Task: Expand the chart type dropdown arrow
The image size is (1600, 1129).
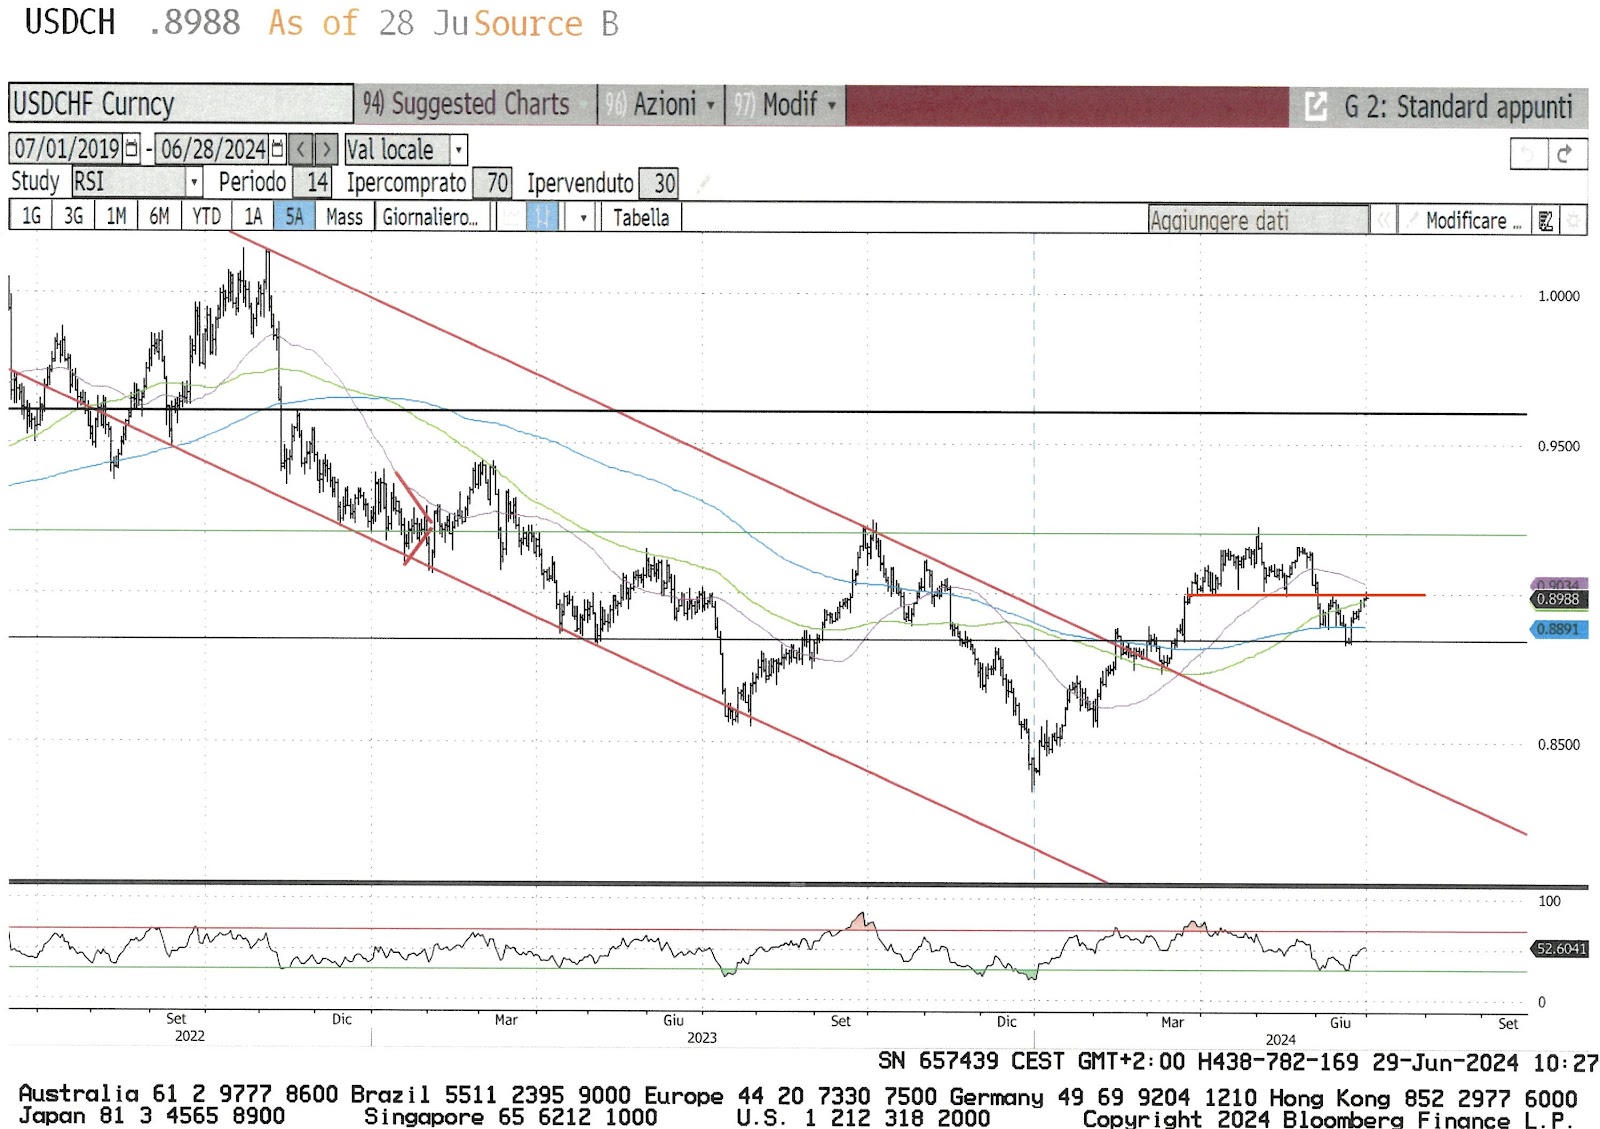Action: [x=583, y=217]
